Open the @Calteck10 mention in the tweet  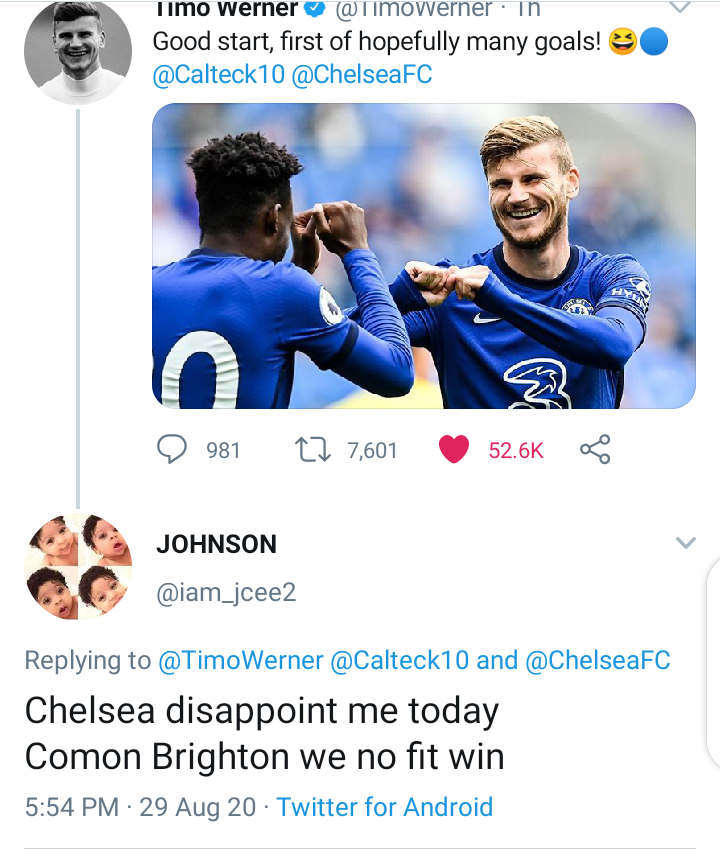point(217,77)
